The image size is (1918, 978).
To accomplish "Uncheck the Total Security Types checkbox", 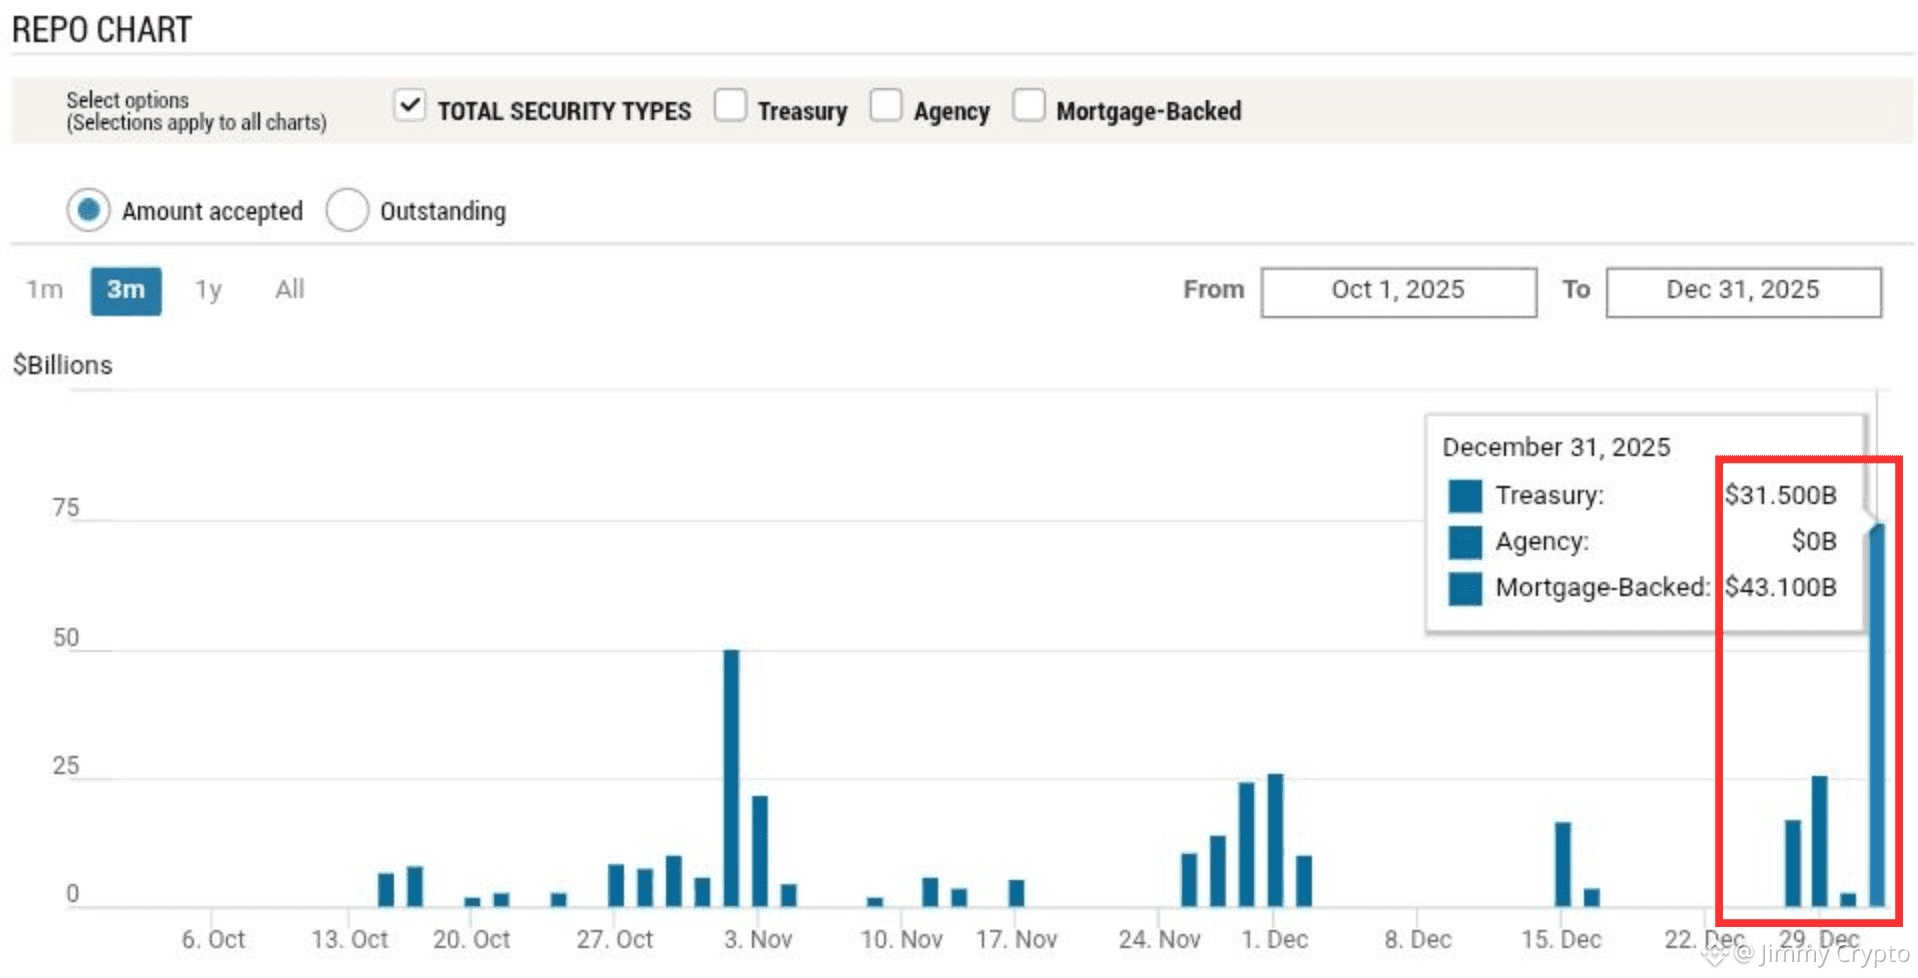I will pyautogui.click(x=409, y=105).
